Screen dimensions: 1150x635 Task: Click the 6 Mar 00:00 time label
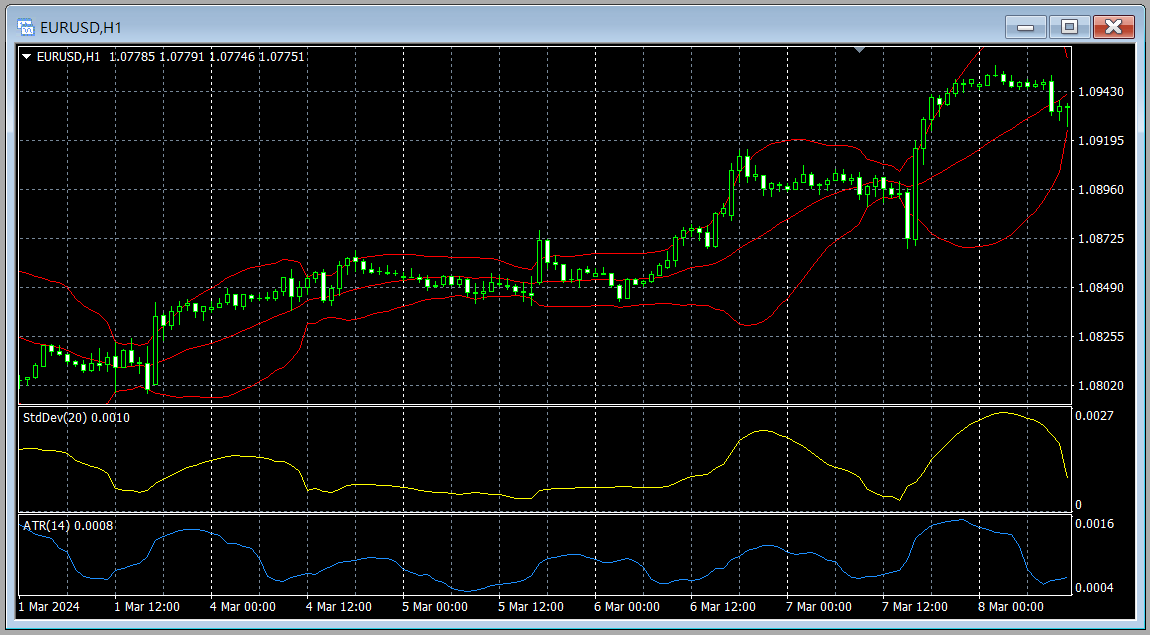coord(627,607)
